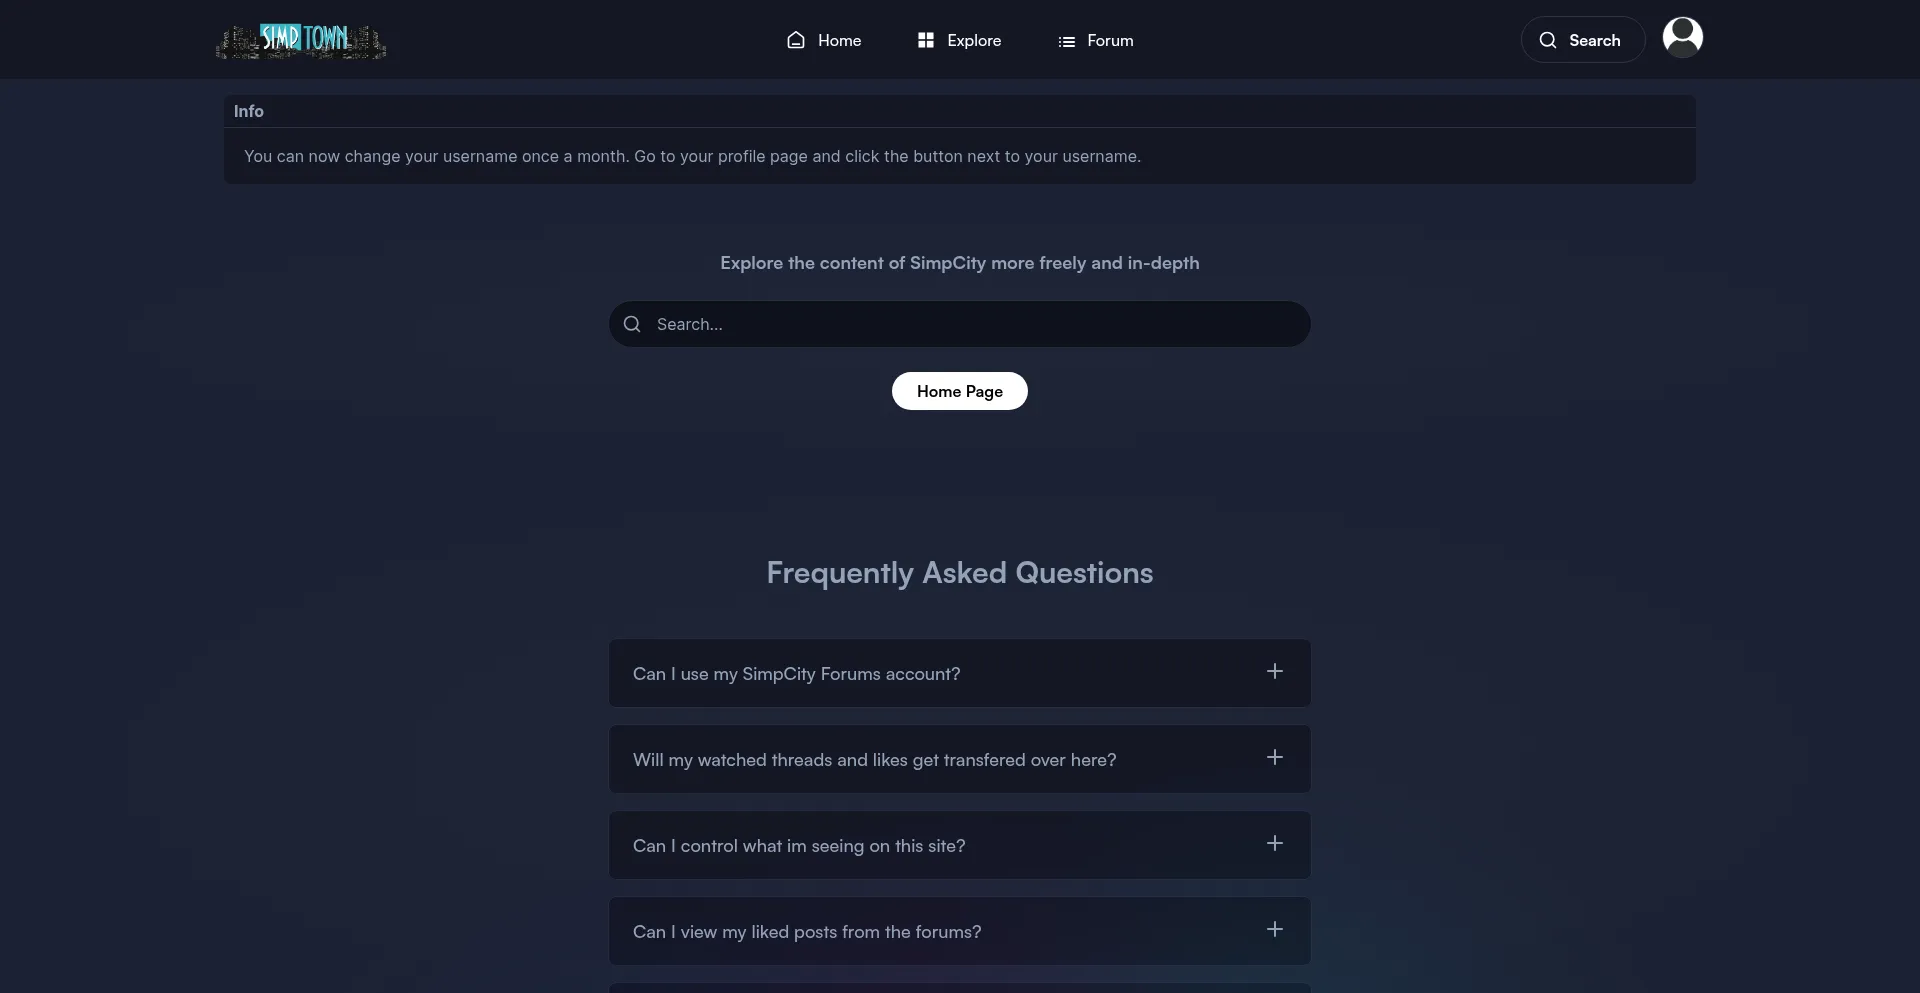Expand the liked posts from forums question
Screen dimensions: 1920x993
(x=807, y=932)
